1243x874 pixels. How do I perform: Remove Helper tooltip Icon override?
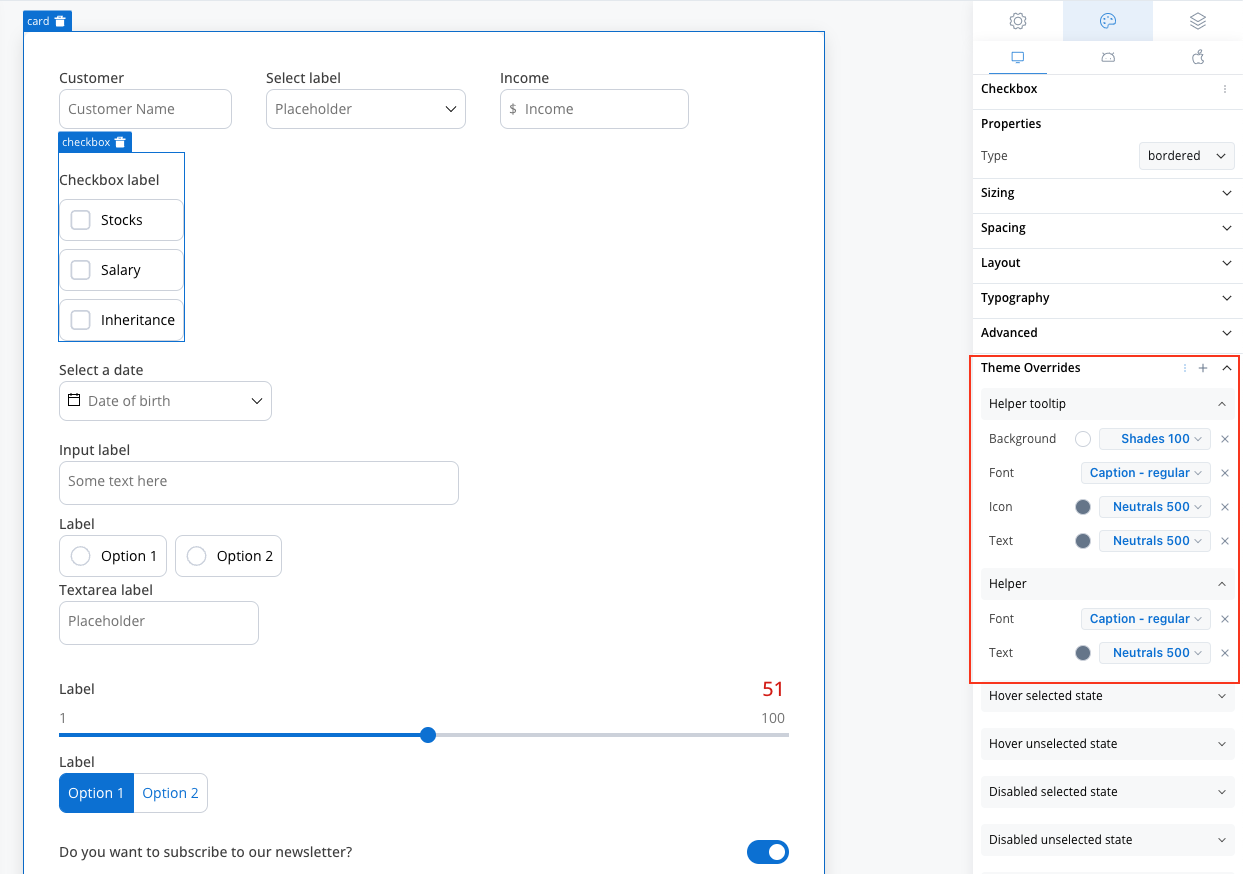1225,507
